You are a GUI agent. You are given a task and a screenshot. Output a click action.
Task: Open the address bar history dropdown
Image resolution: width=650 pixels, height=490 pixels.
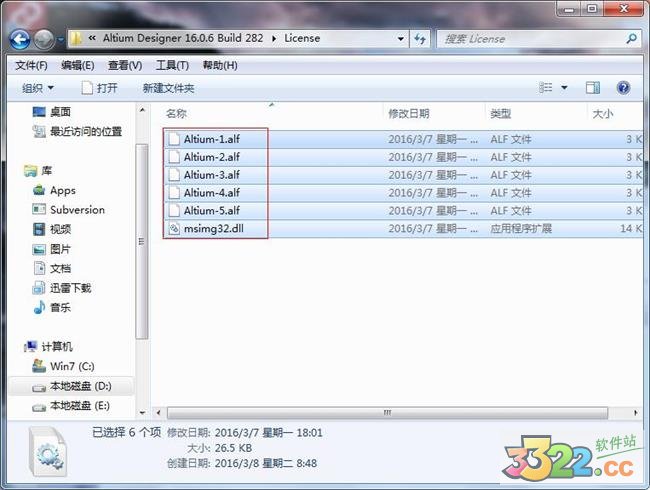401,39
